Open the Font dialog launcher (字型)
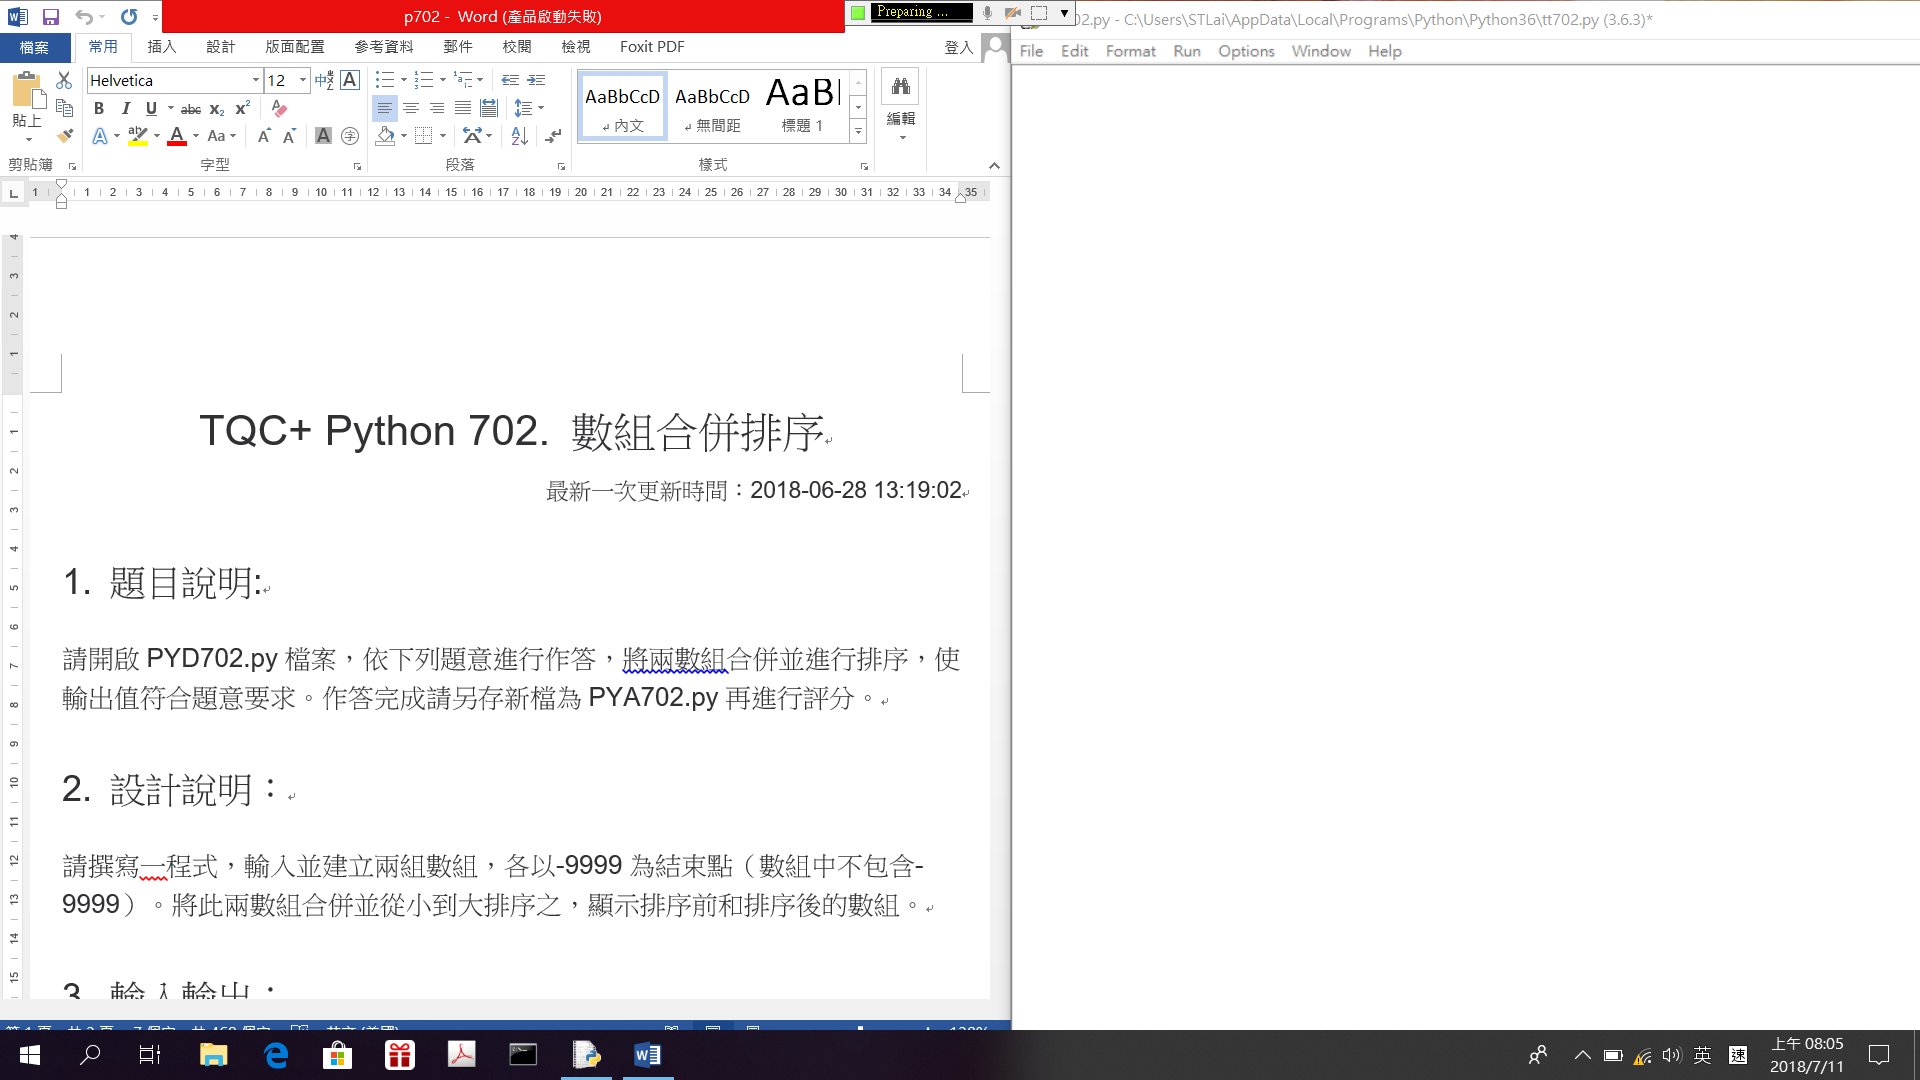1920x1080 pixels. tap(357, 166)
